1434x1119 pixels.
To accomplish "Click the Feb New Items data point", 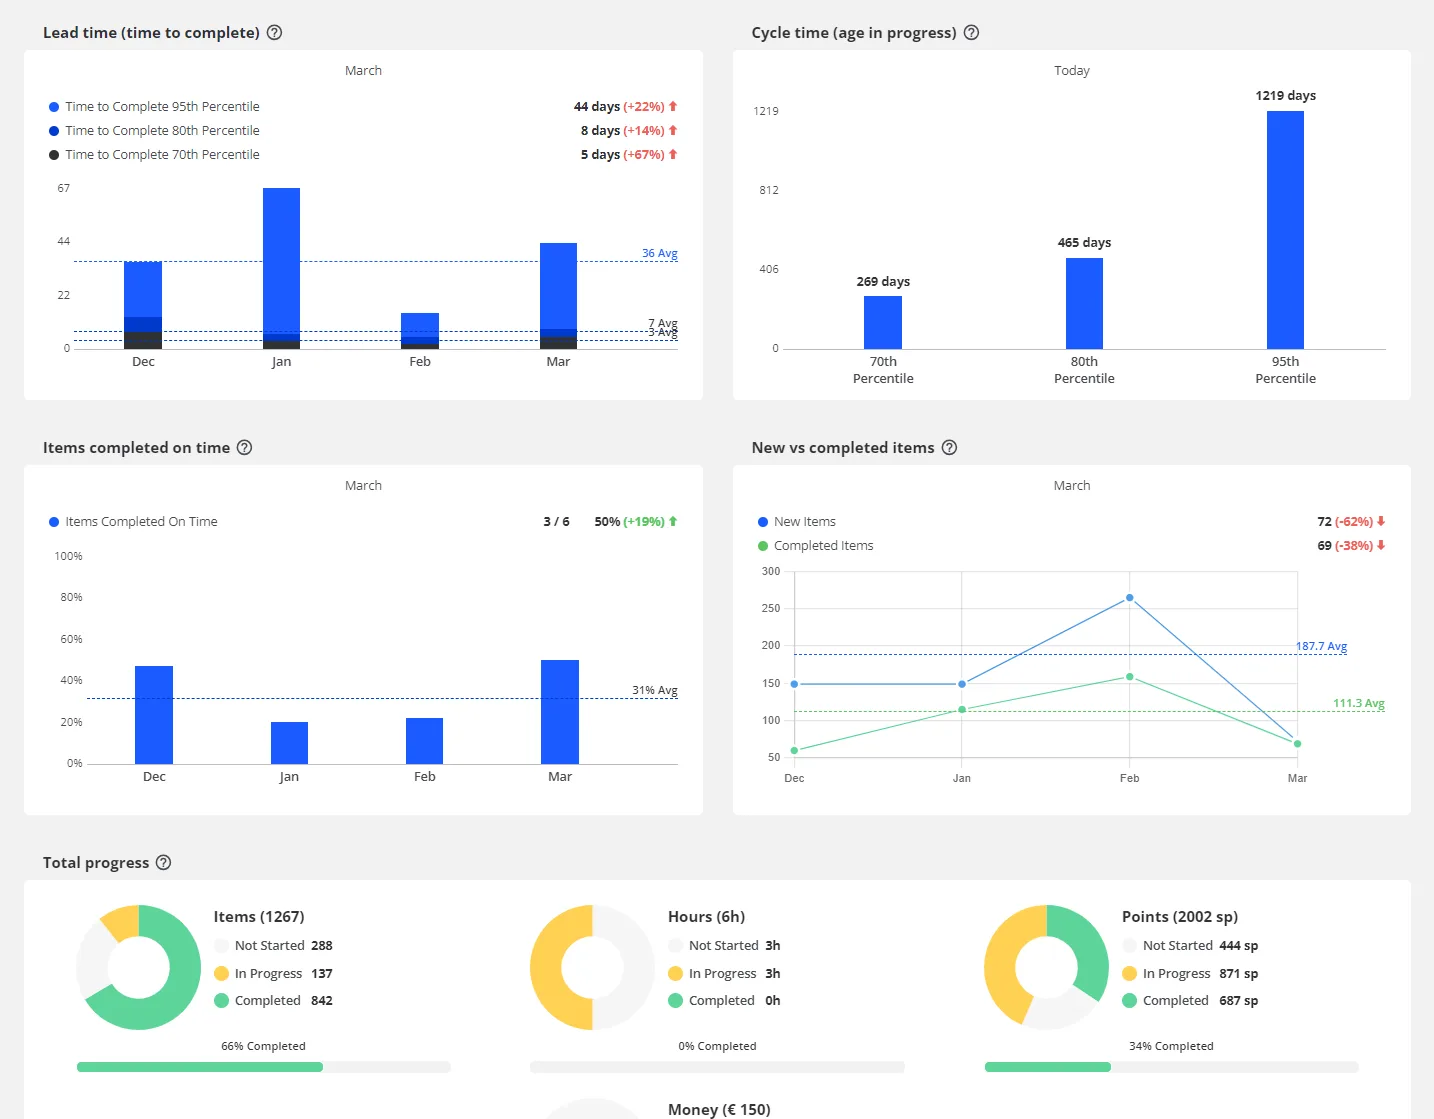I will [1130, 598].
